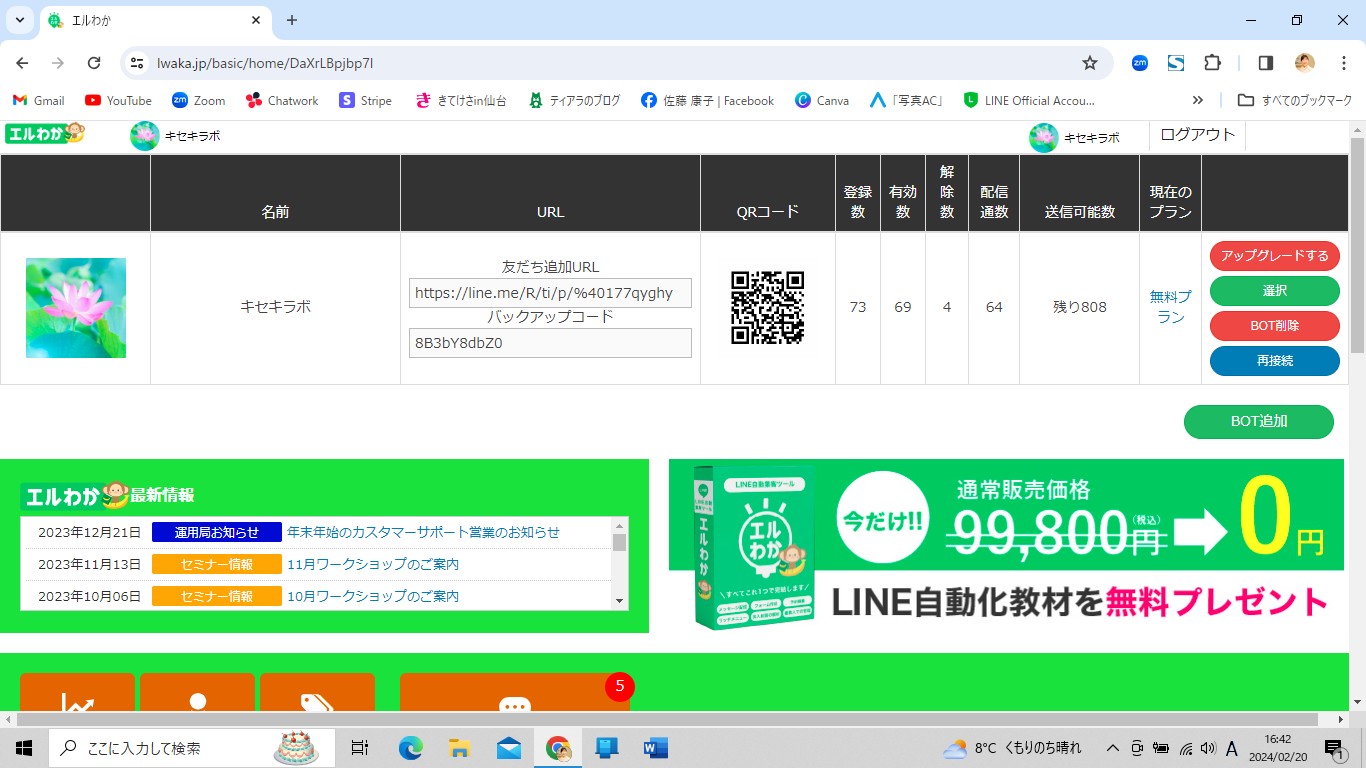Toggle the browser side panel icon
The width and height of the screenshot is (1366, 768).
click(x=1265, y=63)
